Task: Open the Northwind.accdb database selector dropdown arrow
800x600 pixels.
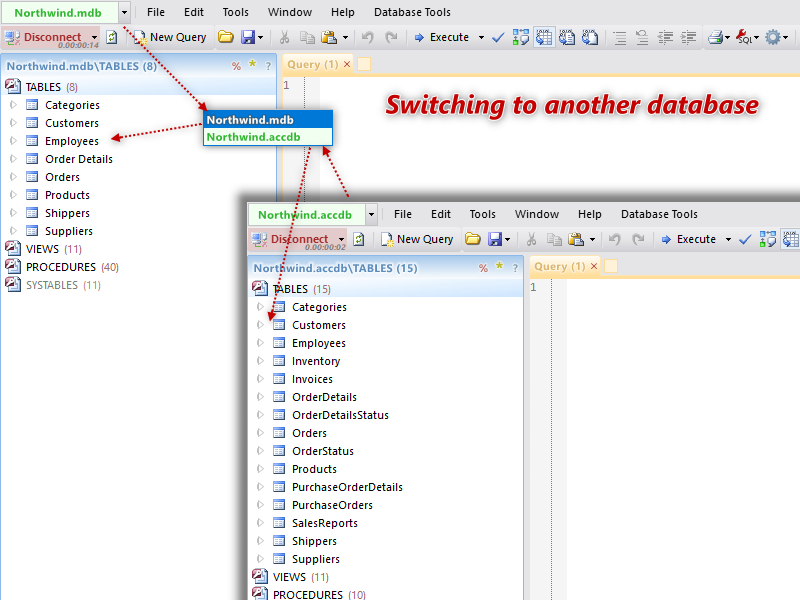Action: click(371, 215)
